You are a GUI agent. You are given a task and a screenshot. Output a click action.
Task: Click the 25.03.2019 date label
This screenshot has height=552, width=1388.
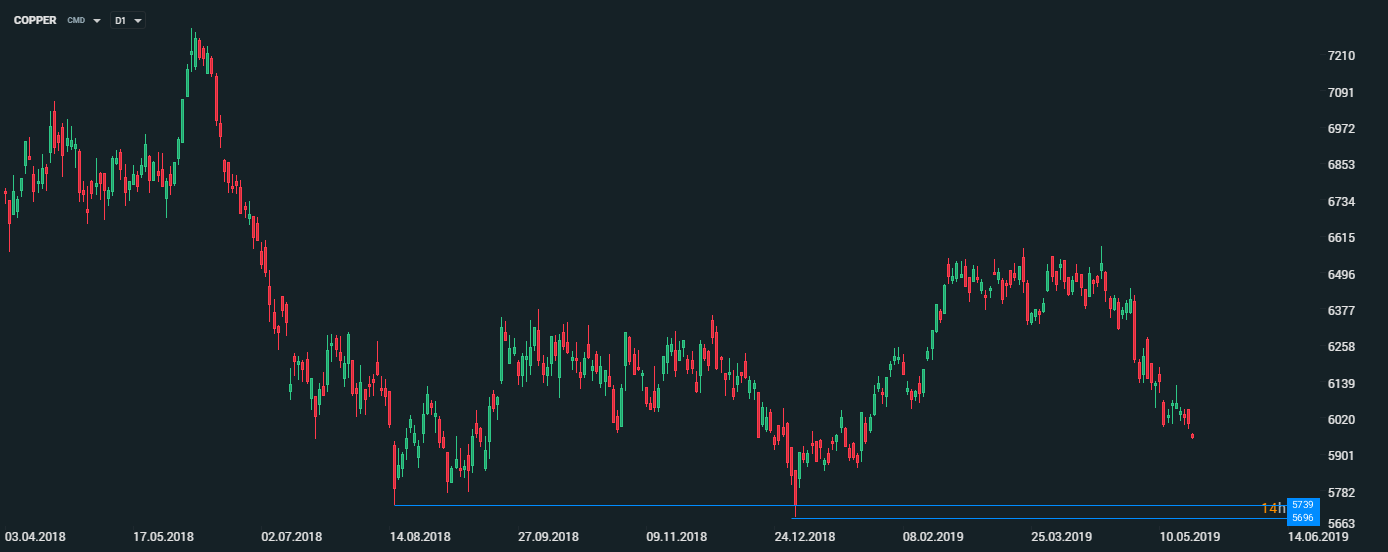[1062, 538]
